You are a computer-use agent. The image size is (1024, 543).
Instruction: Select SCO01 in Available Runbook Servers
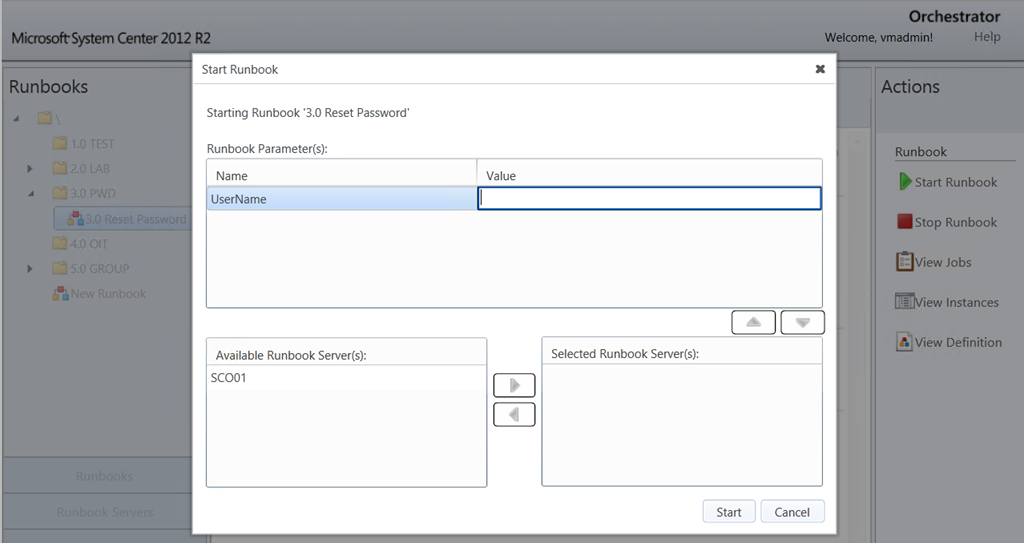pos(229,378)
